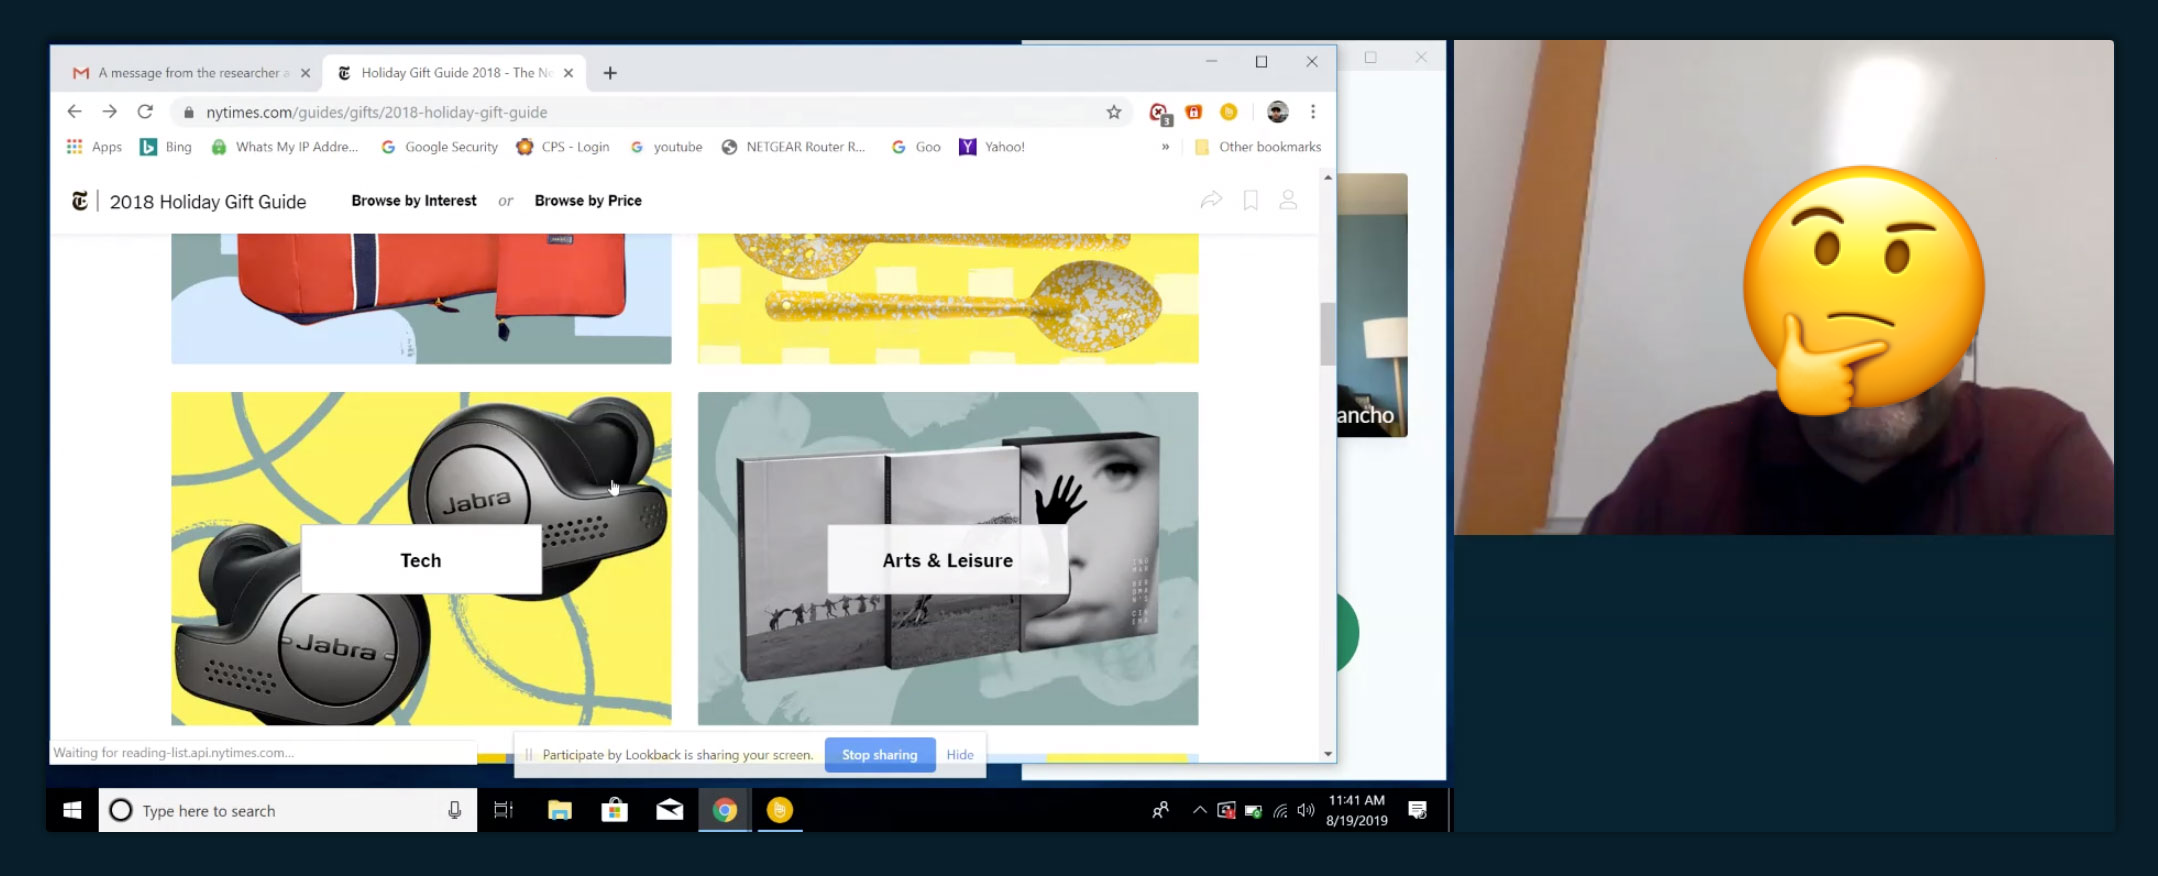Open the Tech gift category

(421, 559)
